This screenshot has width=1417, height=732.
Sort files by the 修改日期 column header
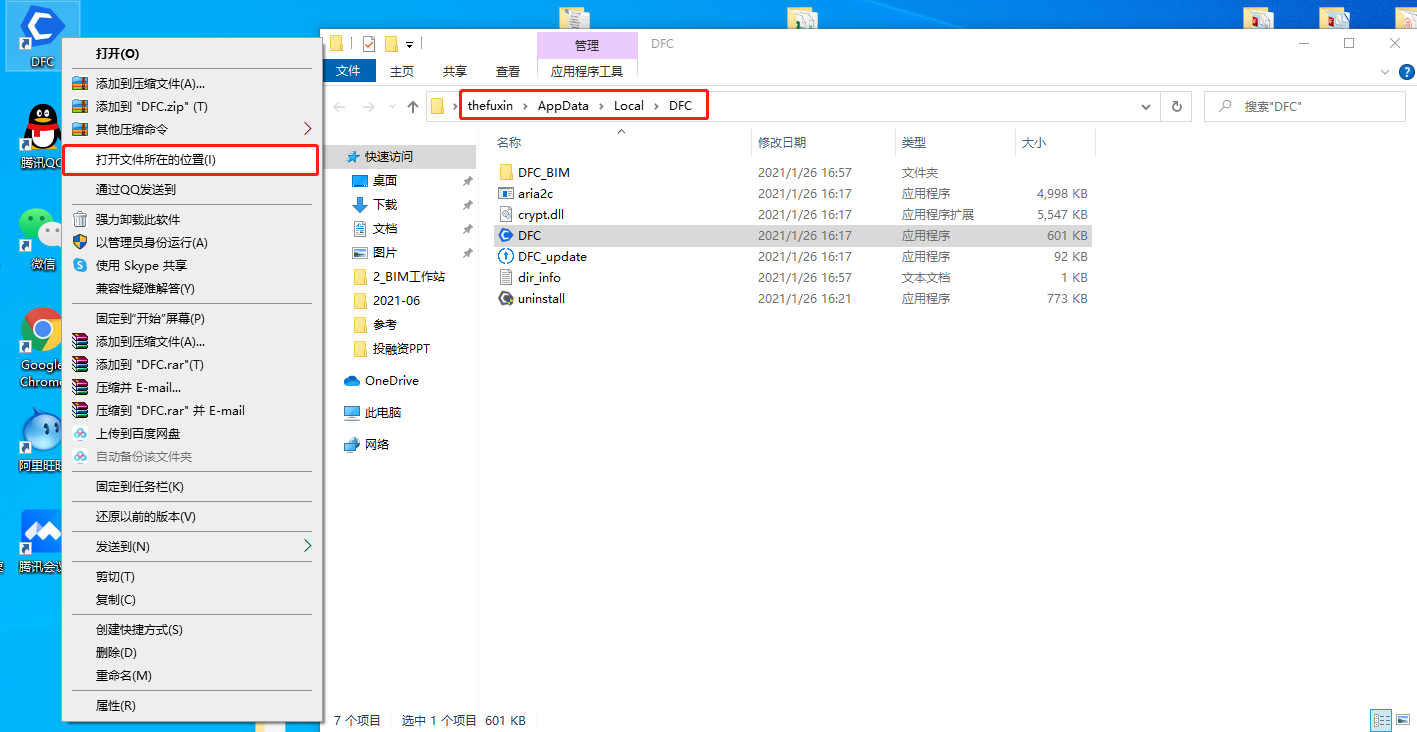782,143
